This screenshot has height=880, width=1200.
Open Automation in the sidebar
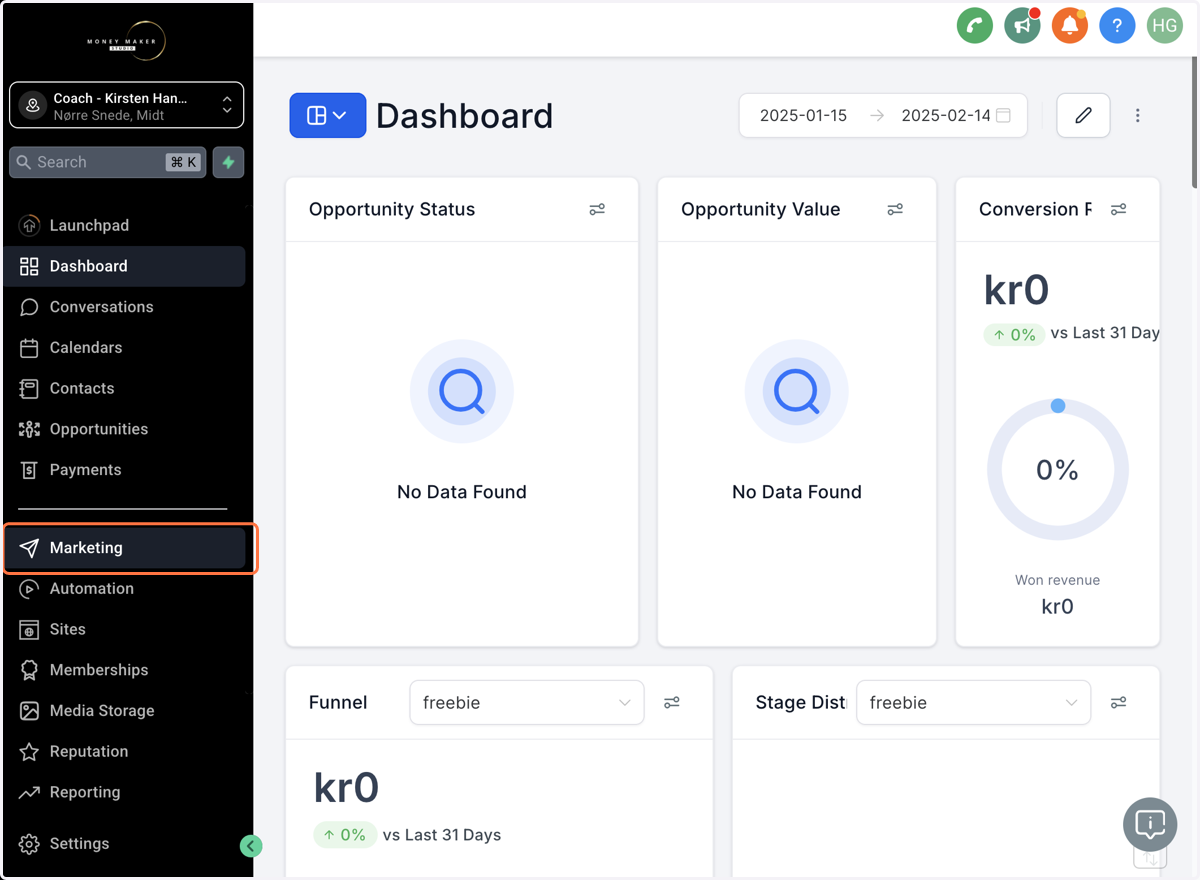[x=126, y=589]
